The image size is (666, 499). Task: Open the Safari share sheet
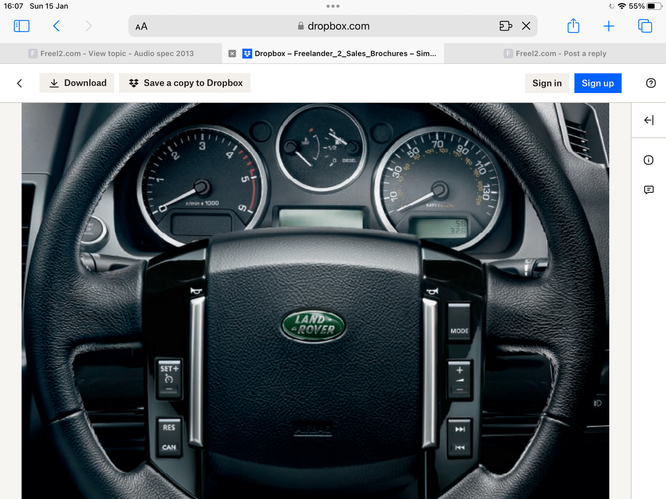[x=573, y=25]
